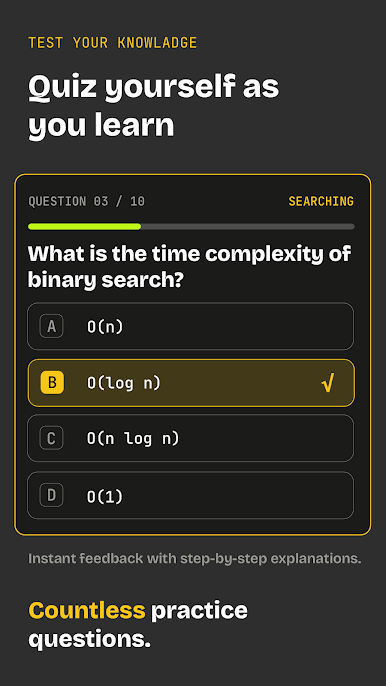The width and height of the screenshot is (386, 686).
Task: Select the A letter badge icon
Action: pyautogui.click(x=52, y=326)
